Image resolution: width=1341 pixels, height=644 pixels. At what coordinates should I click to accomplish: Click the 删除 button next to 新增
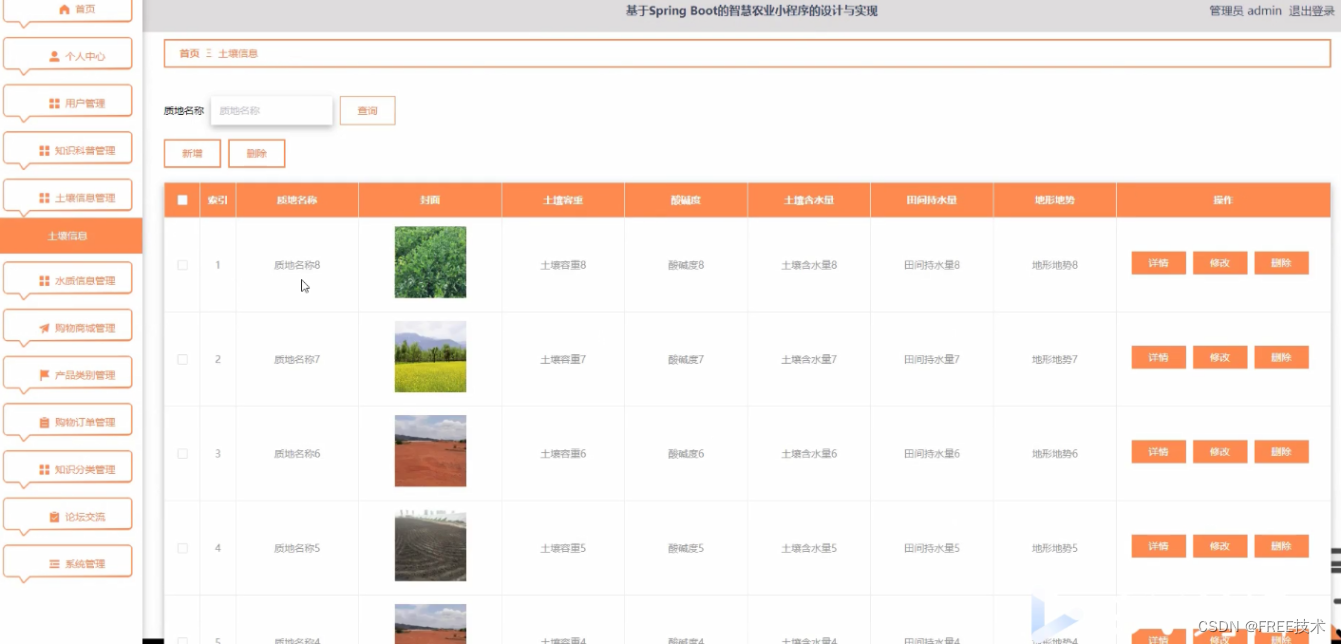(256, 153)
